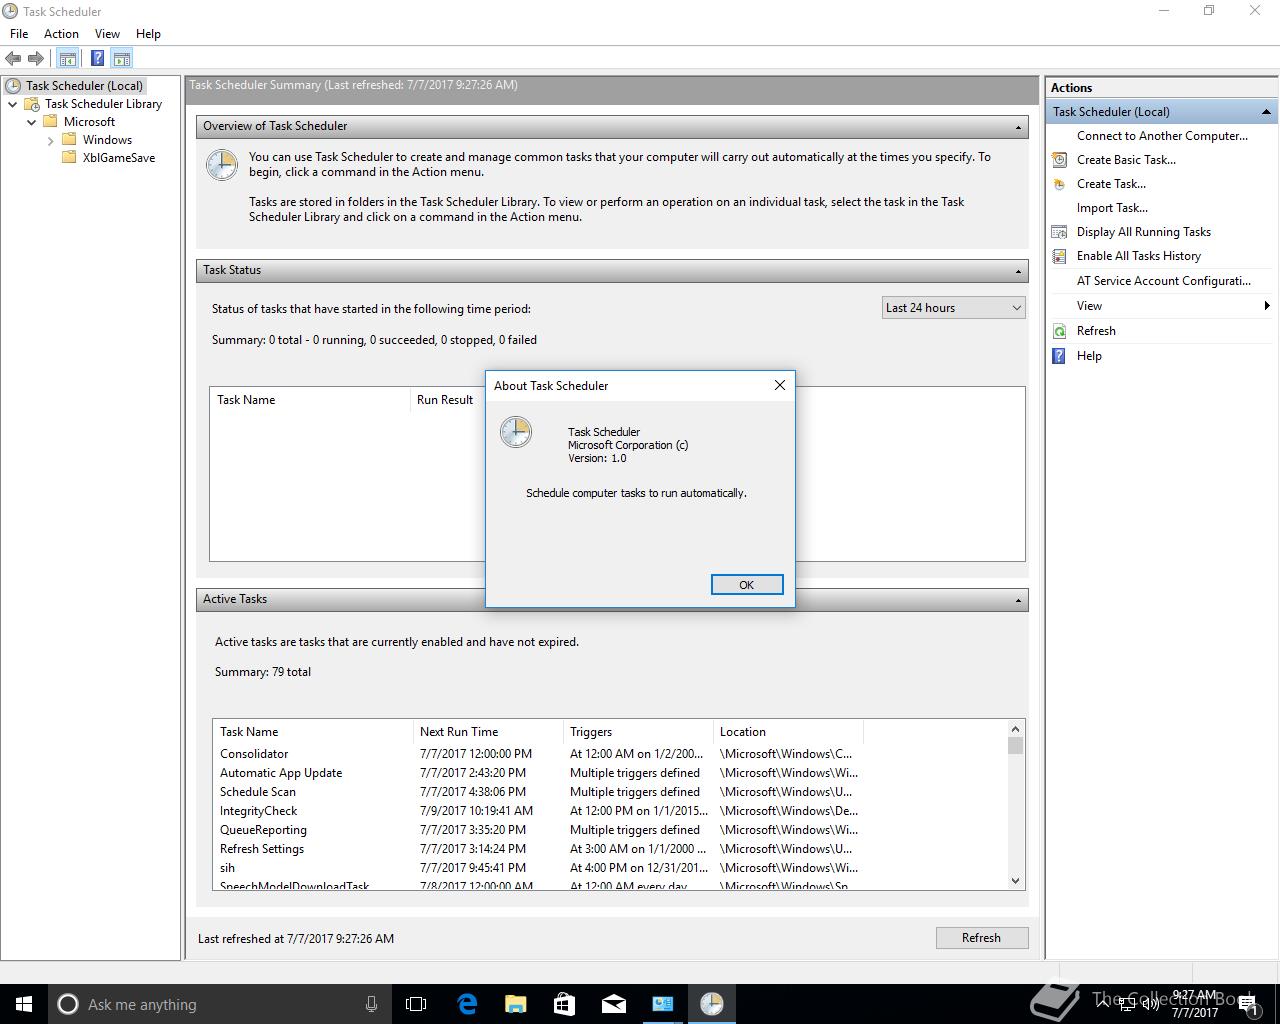Click the Active Tasks scrollbar thumb
Image resolution: width=1280 pixels, height=1024 pixels.
click(x=1016, y=746)
